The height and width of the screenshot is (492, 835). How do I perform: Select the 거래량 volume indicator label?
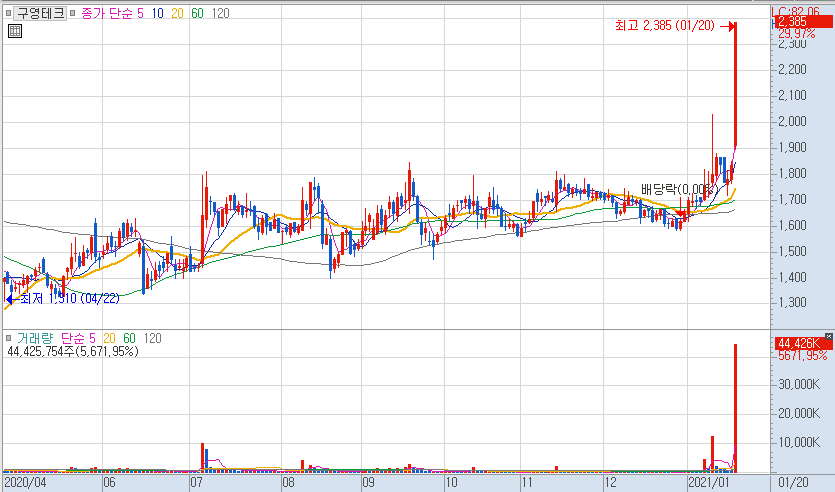click(35, 338)
